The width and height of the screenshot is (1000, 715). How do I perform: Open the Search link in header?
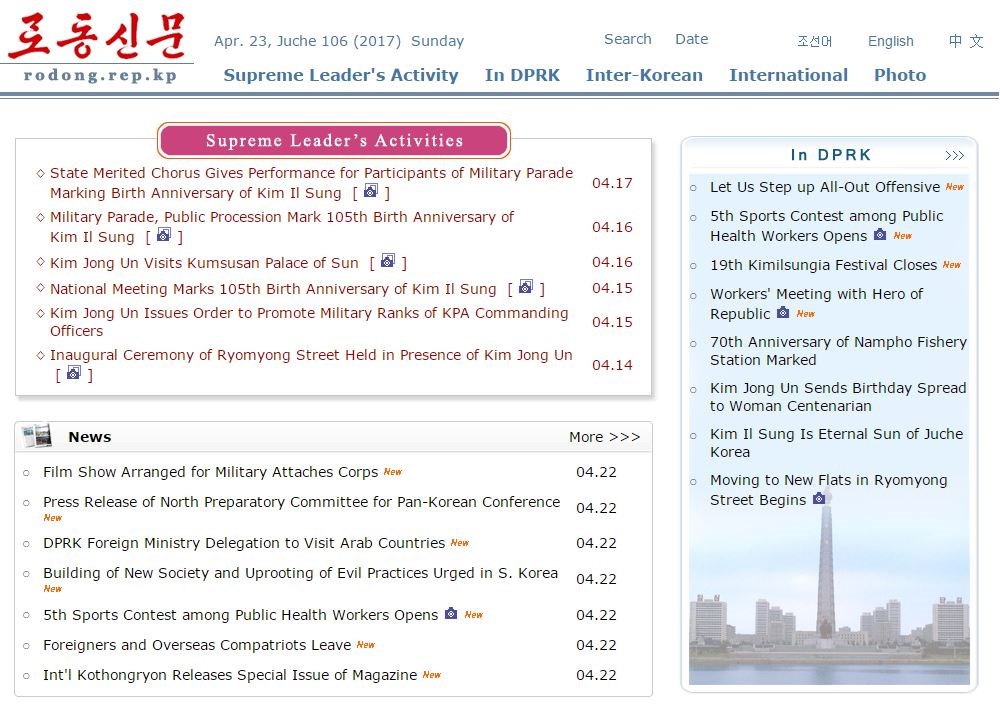[627, 39]
